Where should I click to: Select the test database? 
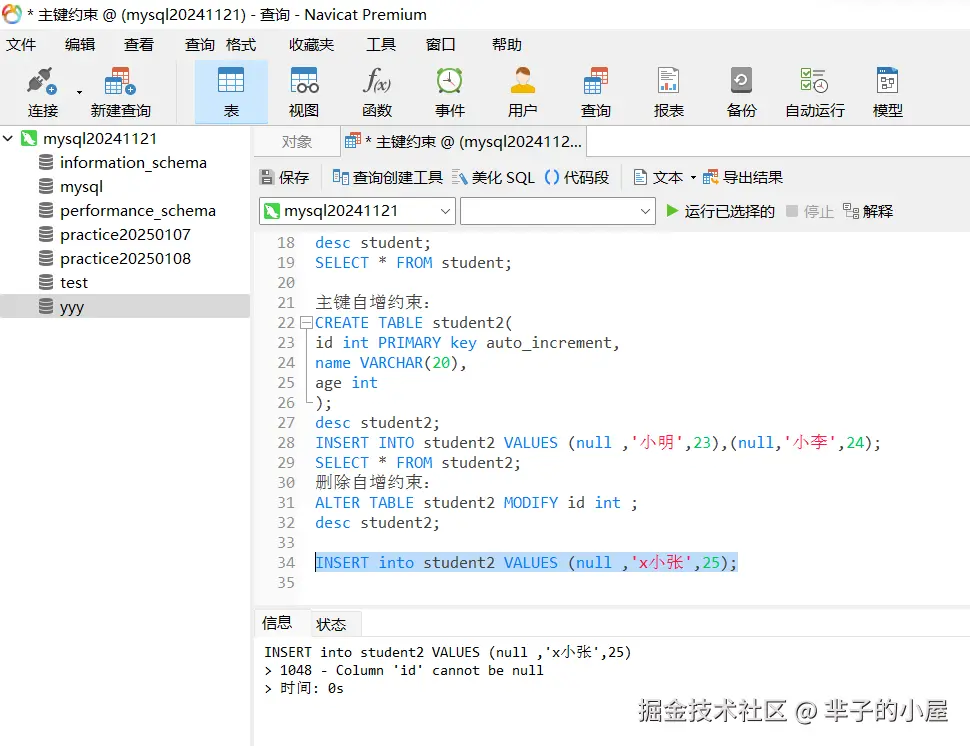(x=74, y=283)
